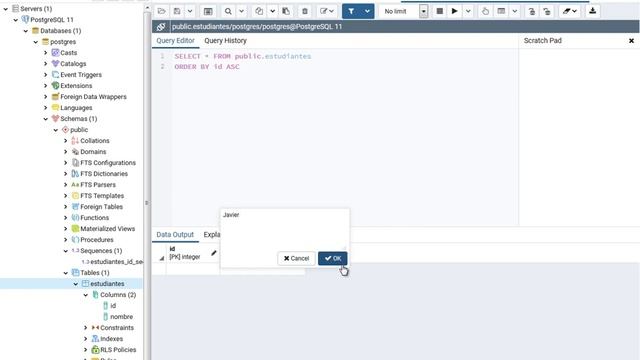Image resolution: width=640 pixels, height=360 pixels.
Task: Open the copy options dropdown arrow
Action: coord(272,11)
